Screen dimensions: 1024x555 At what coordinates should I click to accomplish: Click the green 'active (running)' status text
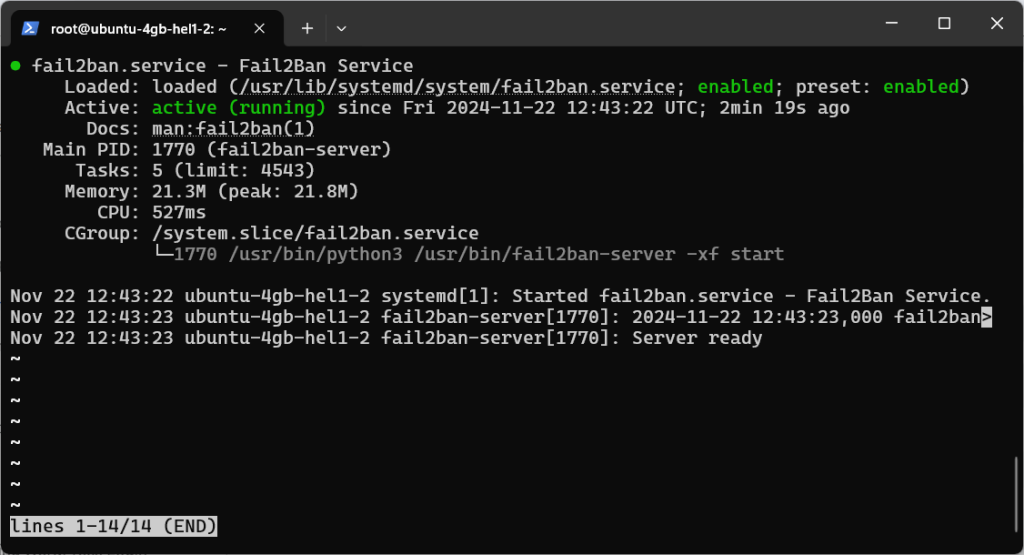pyautogui.click(x=239, y=108)
